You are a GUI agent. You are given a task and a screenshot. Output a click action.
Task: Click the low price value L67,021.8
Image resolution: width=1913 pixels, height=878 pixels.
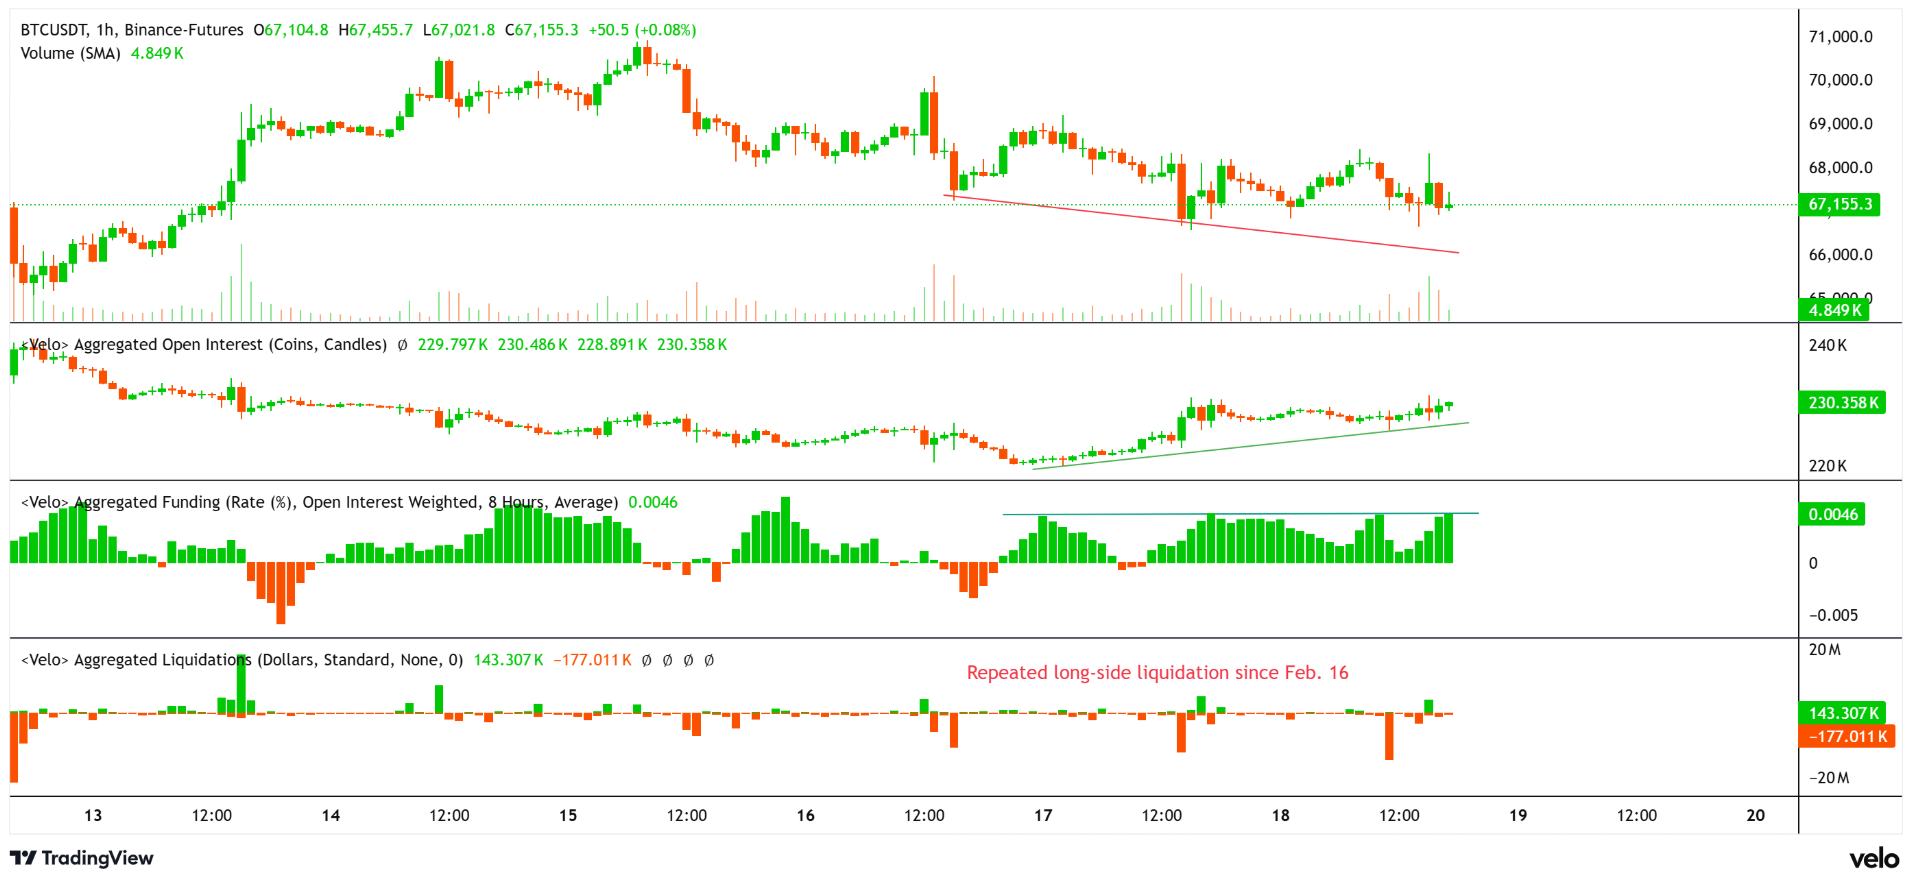(x=459, y=30)
